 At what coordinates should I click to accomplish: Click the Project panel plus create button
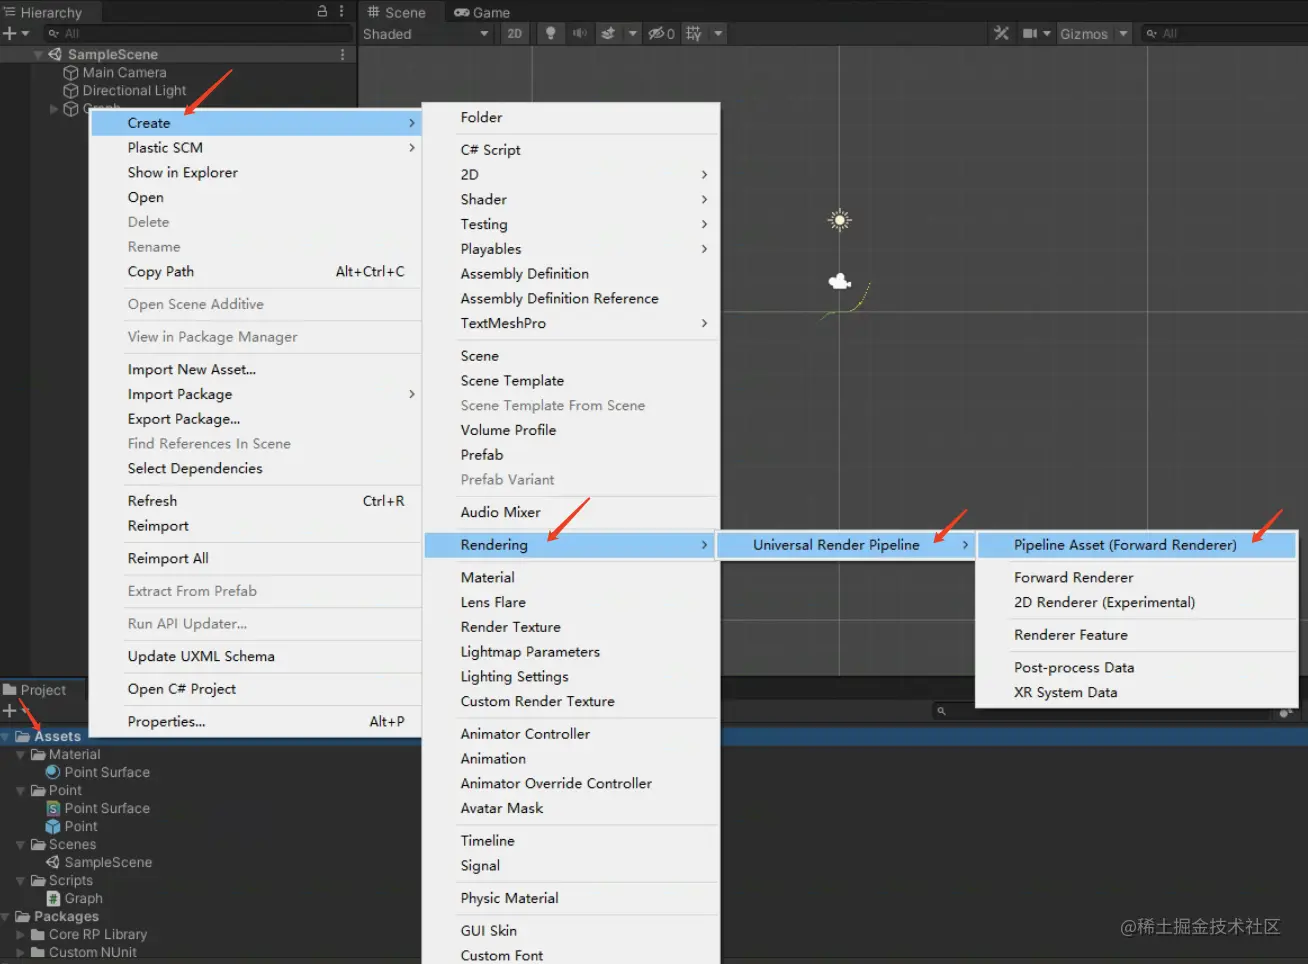pyautogui.click(x=9, y=711)
